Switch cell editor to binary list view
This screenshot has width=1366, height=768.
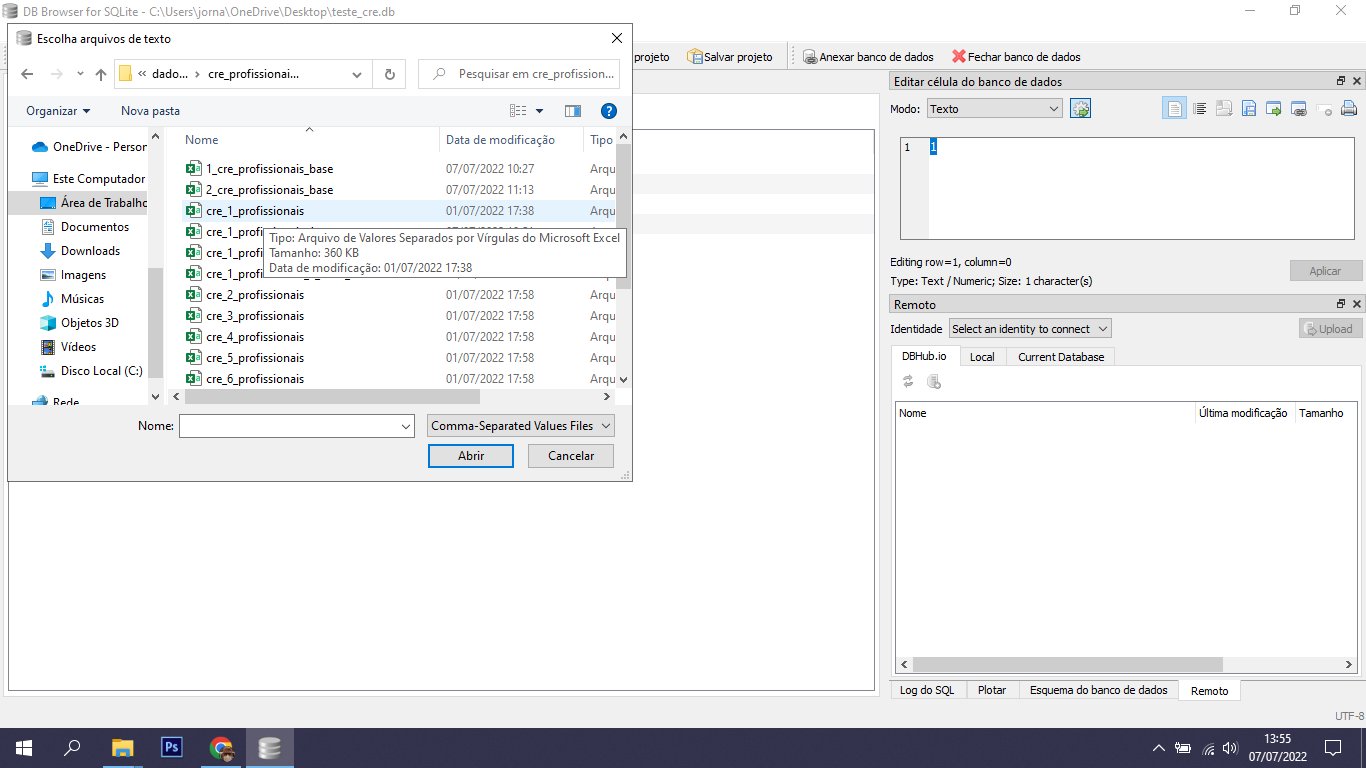pos(1199,108)
